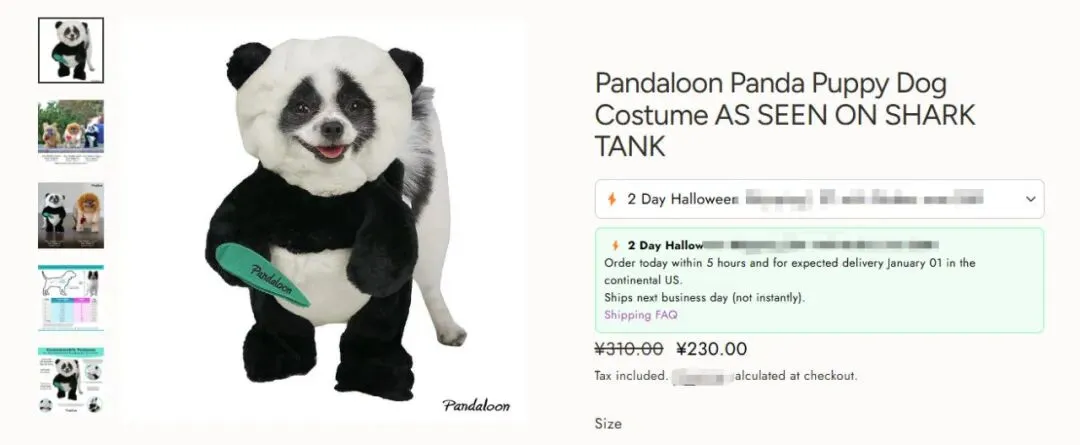The image size is (1080, 445).
Task: Click the dropdown chevron arrow
Action: pos(1030,199)
